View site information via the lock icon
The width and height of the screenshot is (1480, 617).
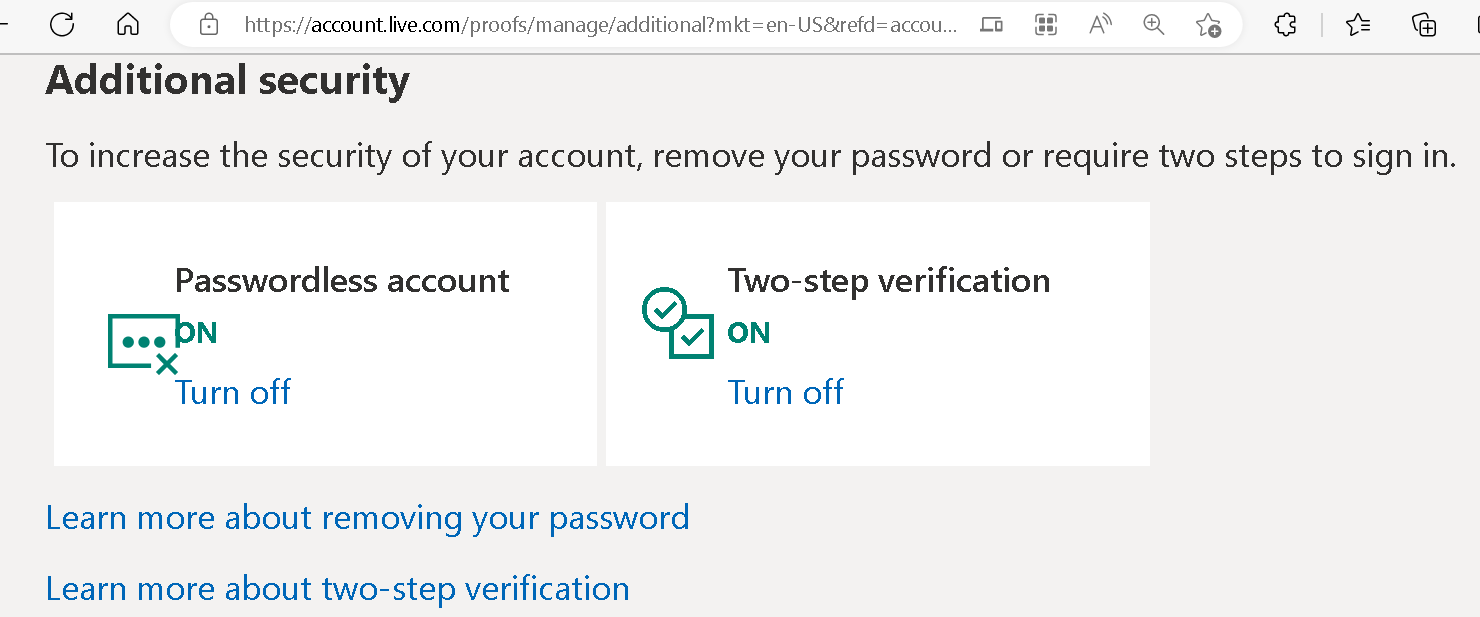209,25
